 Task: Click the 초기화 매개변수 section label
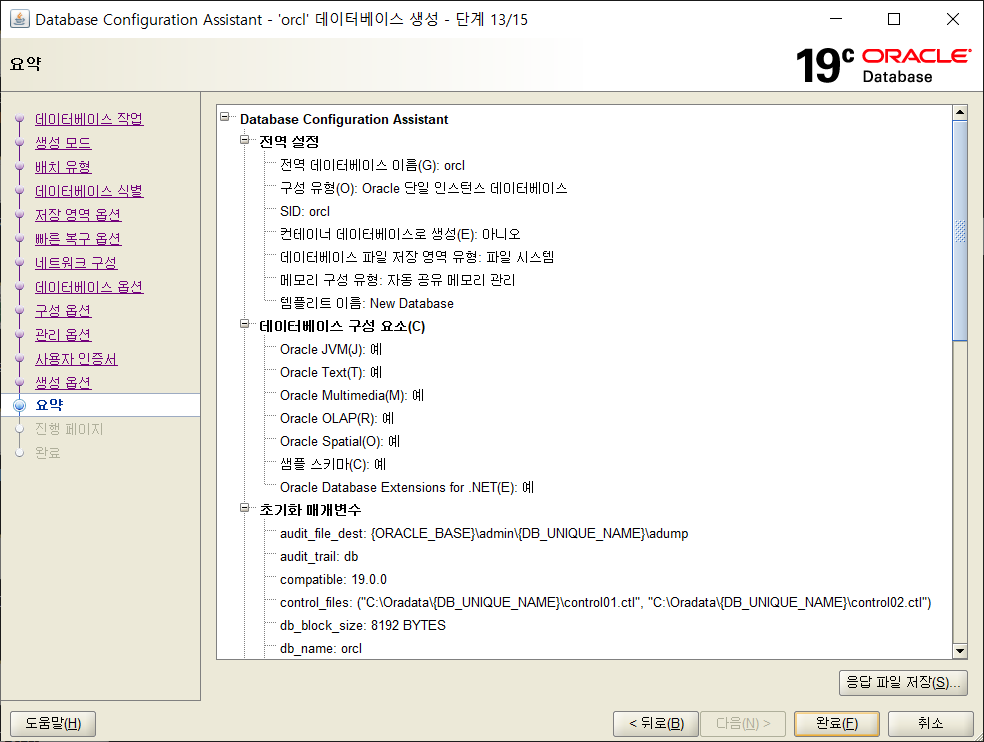pyautogui.click(x=311, y=510)
